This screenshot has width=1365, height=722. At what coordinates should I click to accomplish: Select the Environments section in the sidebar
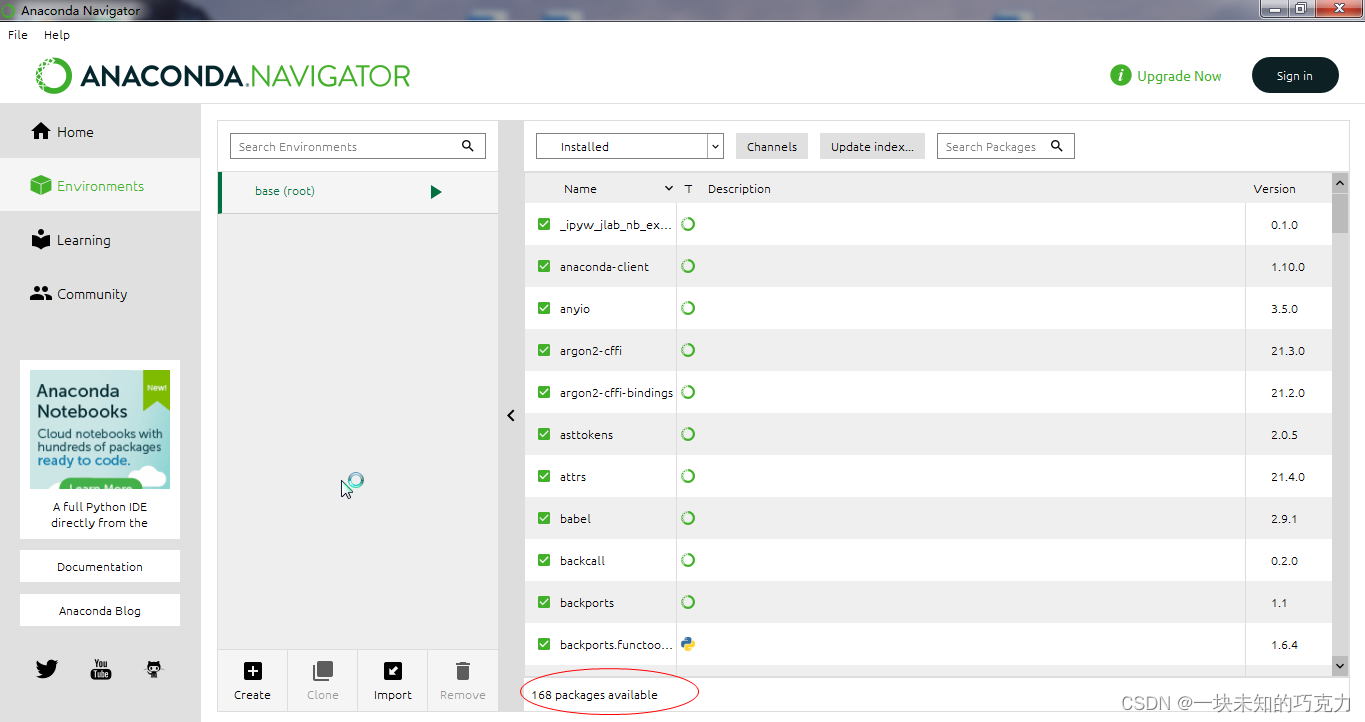point(100,186)
